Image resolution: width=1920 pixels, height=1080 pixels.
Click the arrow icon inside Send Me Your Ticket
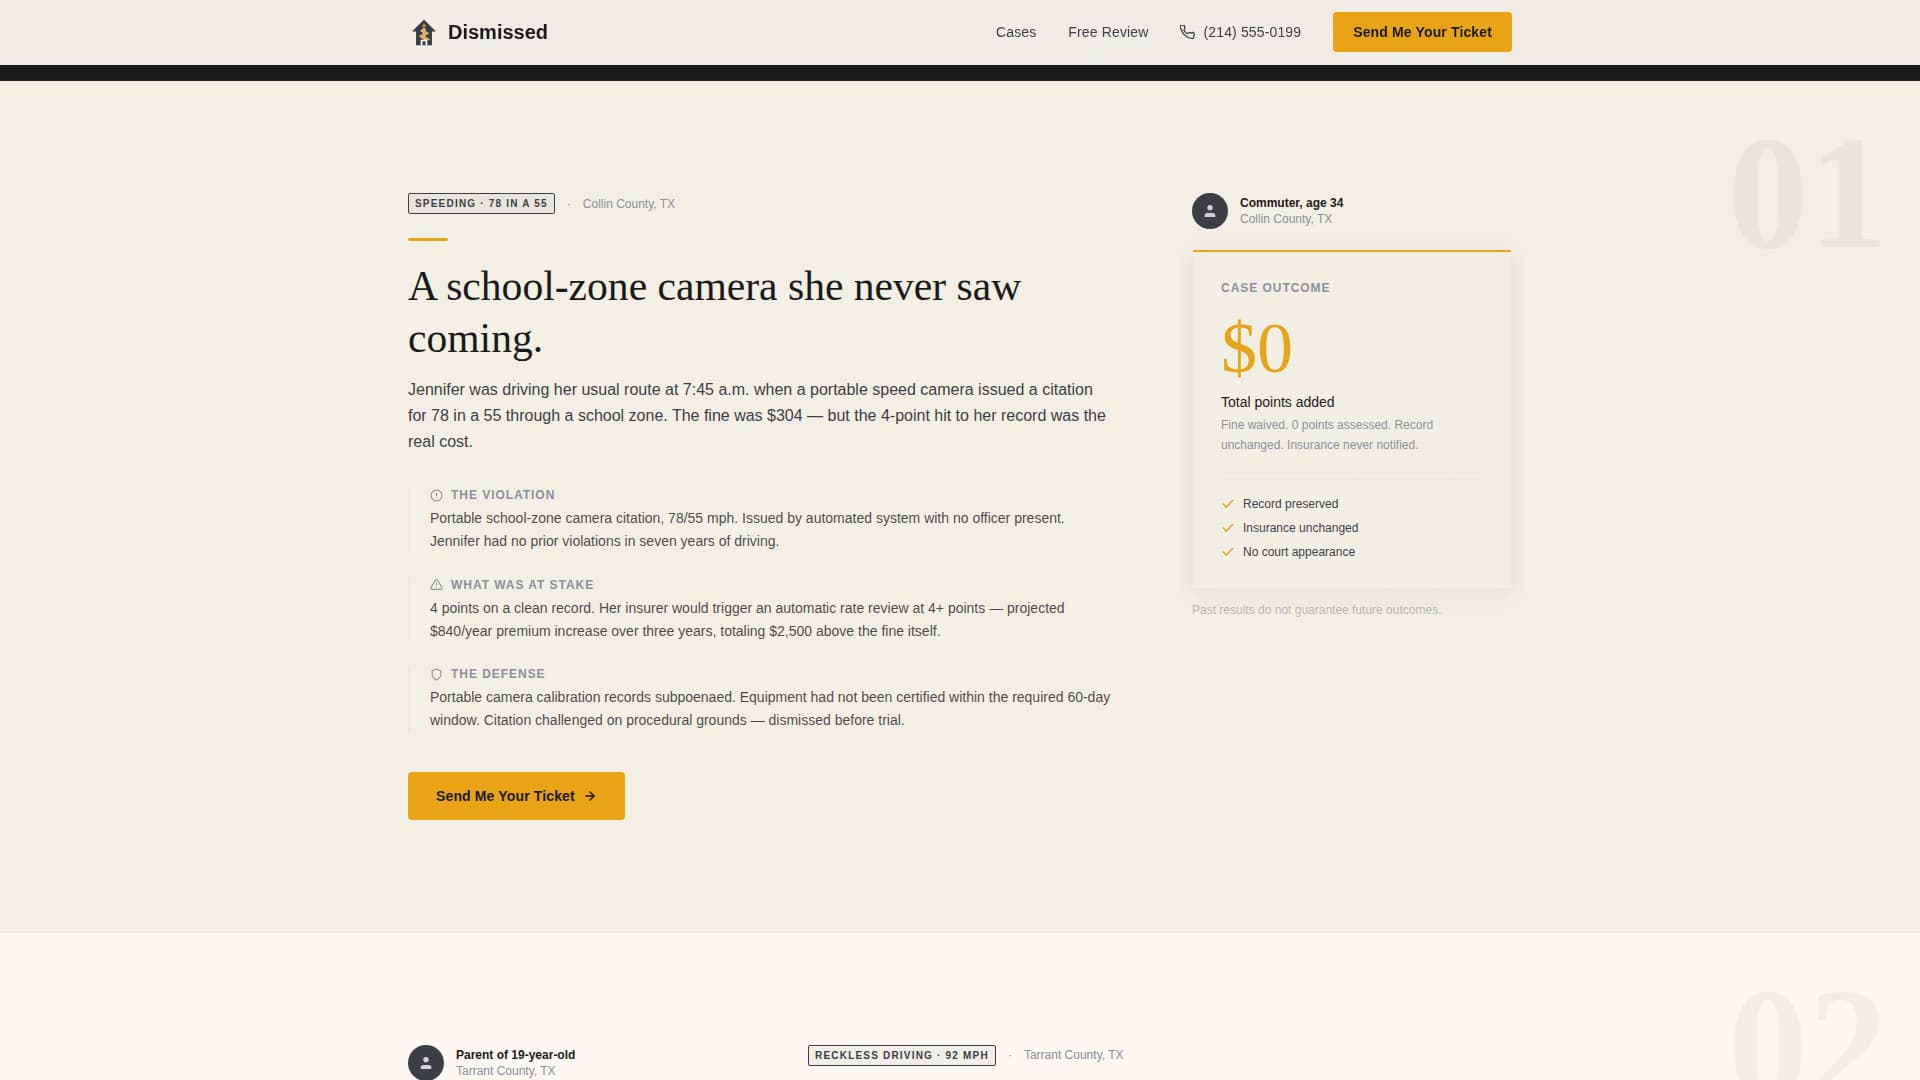(x=591, y=796)
